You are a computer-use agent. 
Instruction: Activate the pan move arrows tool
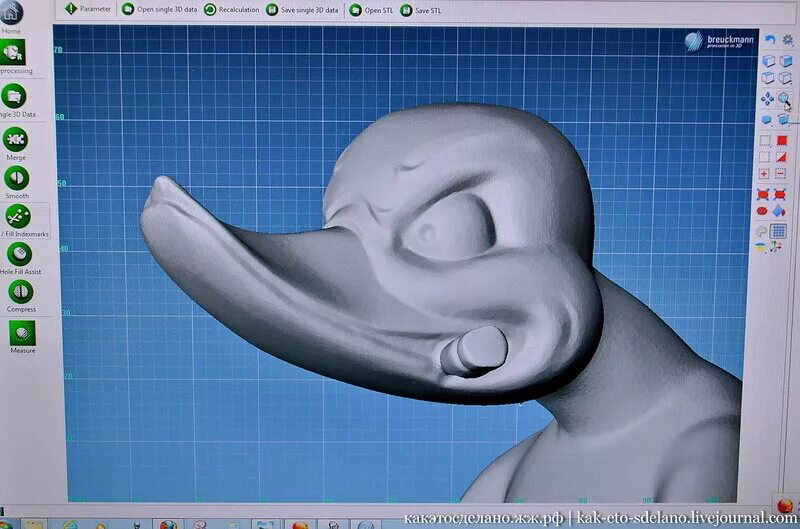(767, 98)
